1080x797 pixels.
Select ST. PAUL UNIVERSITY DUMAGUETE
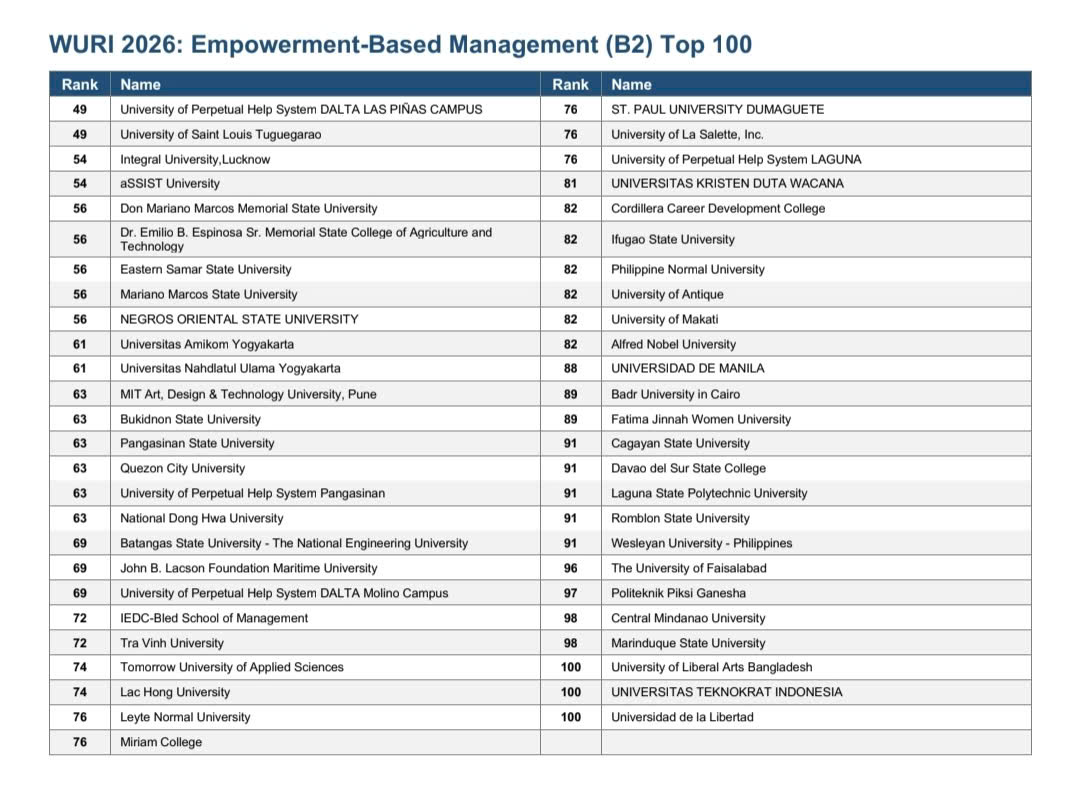[x=718, y=110]
